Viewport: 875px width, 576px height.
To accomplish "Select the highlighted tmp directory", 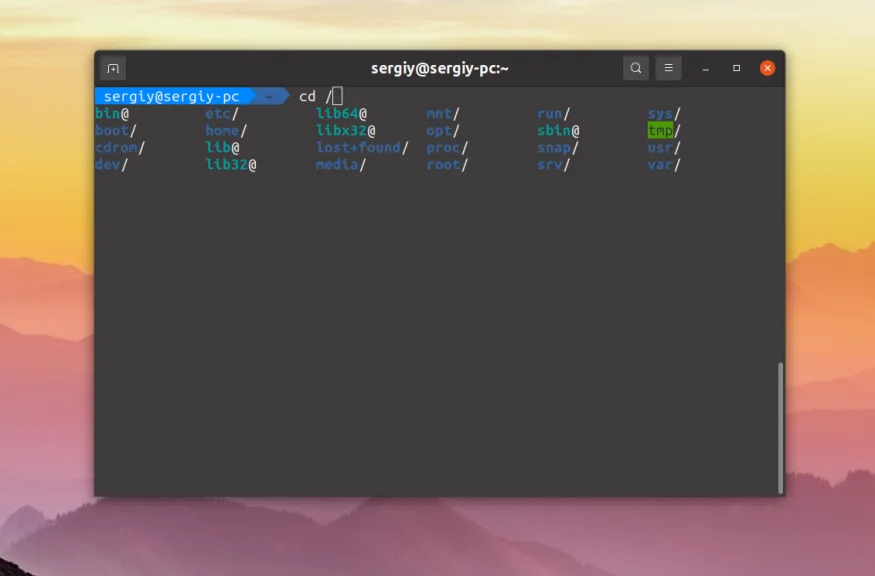I will [662, 129].
